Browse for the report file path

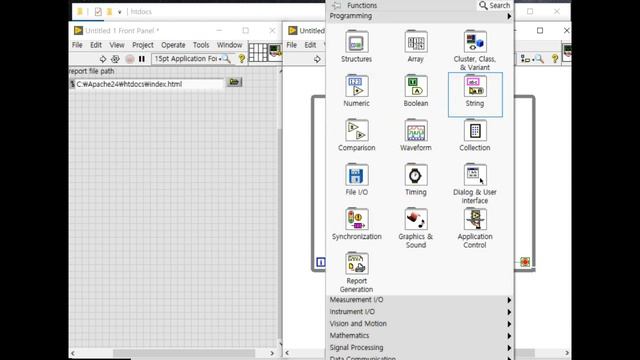[x=234, y=82]
